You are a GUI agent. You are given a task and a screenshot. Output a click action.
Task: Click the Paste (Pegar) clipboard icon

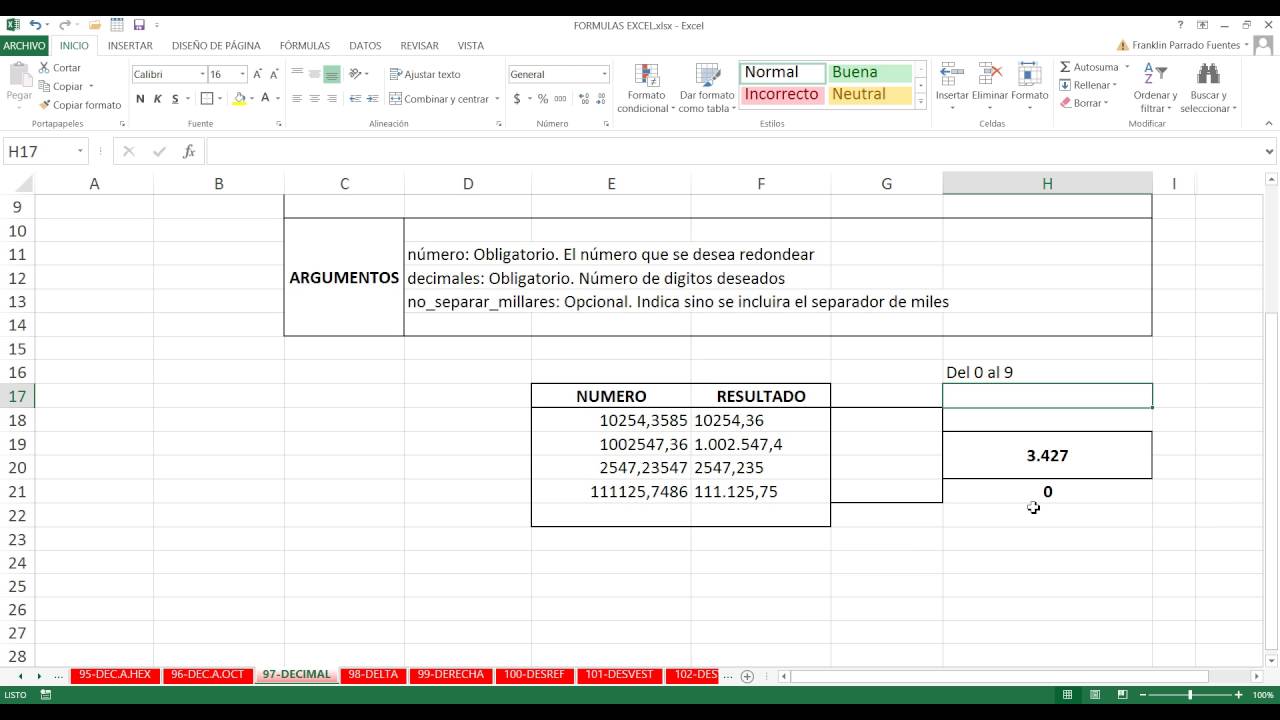pos(20,75)
